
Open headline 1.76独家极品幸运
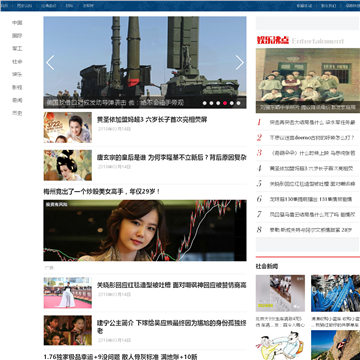click(120, 357)
